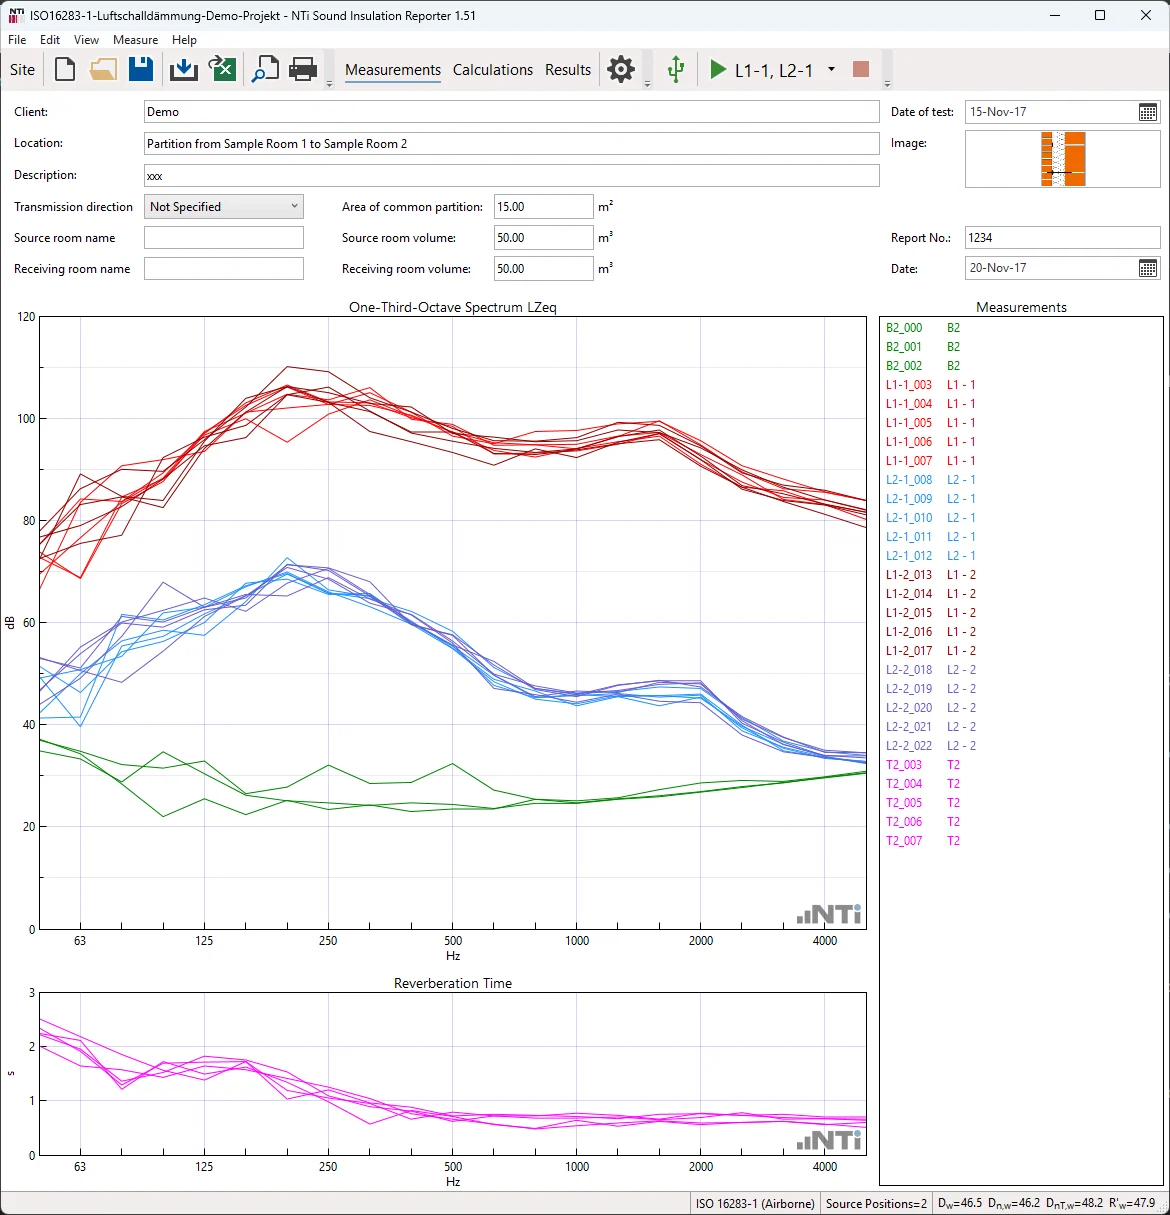Start measurement with green play button
The width and height of the screenshot is (1170, 1215).
point(718,69)
